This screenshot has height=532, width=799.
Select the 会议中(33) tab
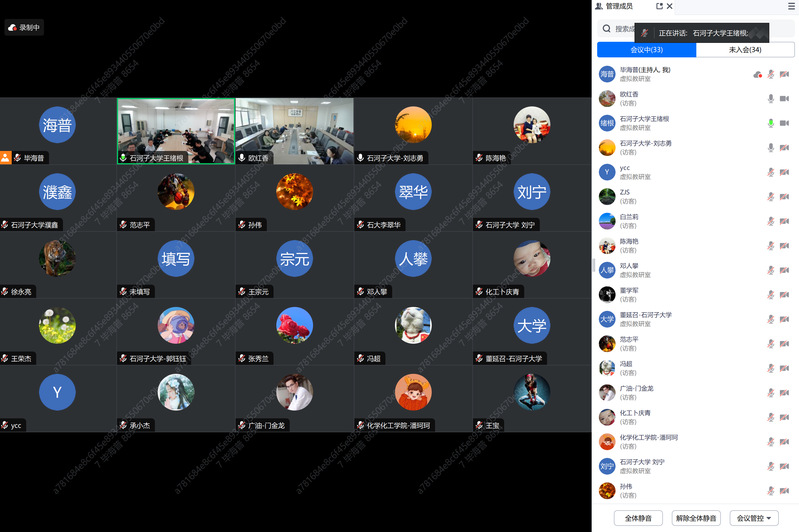[x=646, y=50]
